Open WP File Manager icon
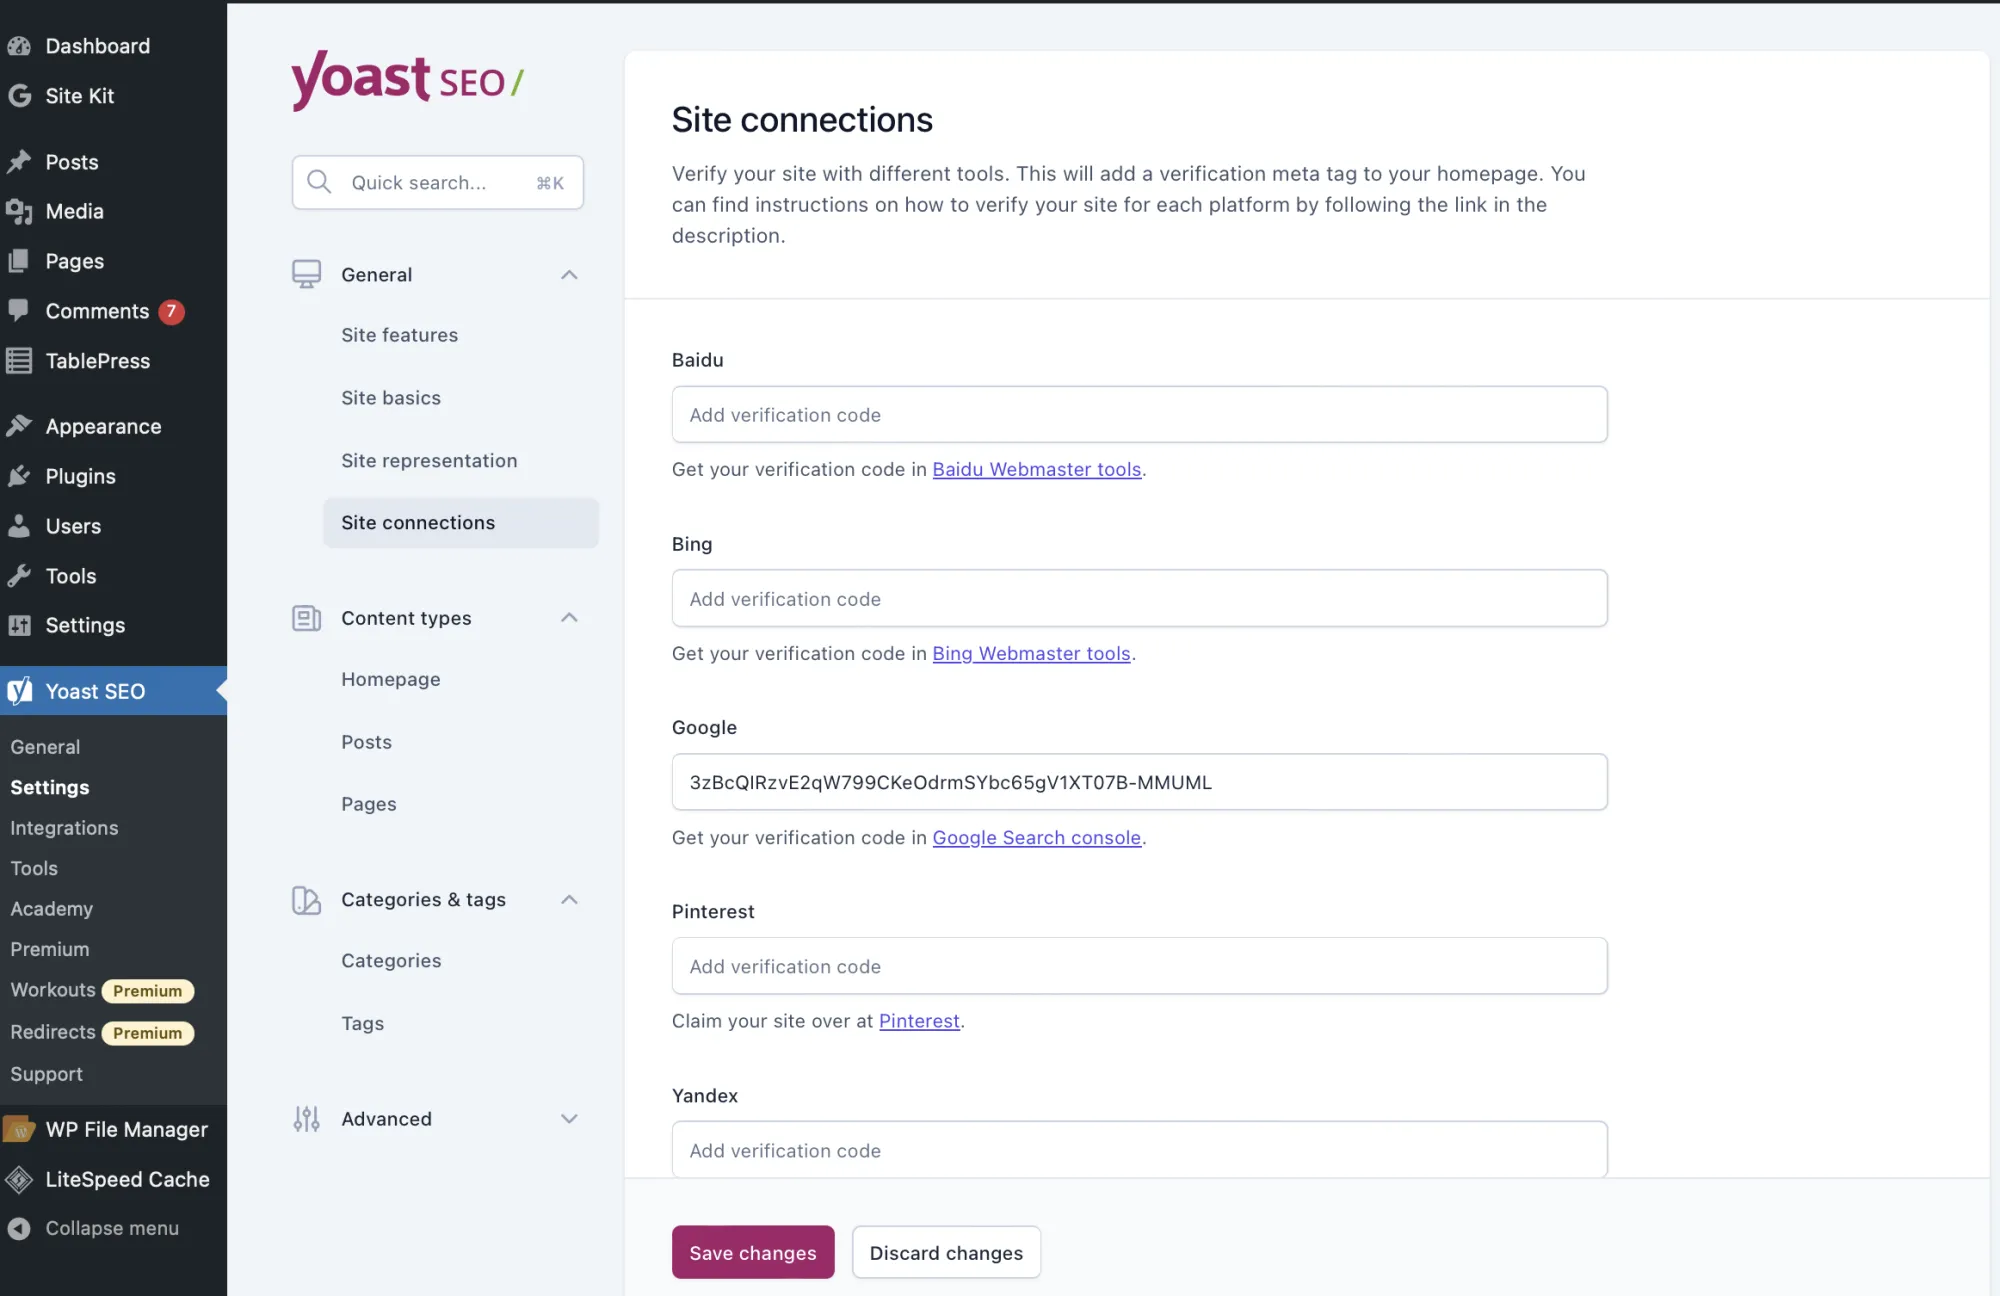Screen dimensions: 2000x1296 [x=20, y=1129]
